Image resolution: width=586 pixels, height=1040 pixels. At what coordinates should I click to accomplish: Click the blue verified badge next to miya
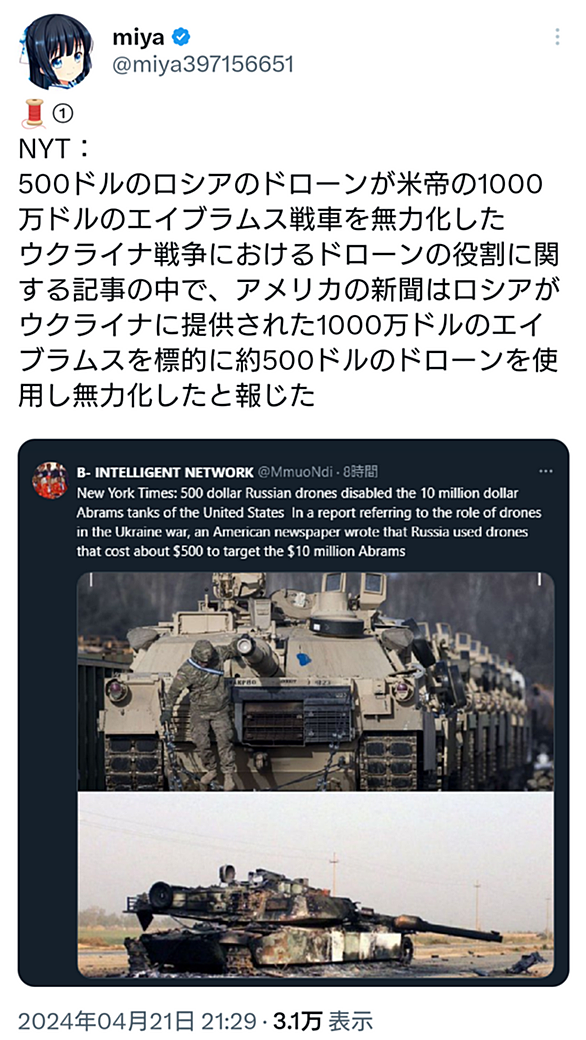[181, 38]
